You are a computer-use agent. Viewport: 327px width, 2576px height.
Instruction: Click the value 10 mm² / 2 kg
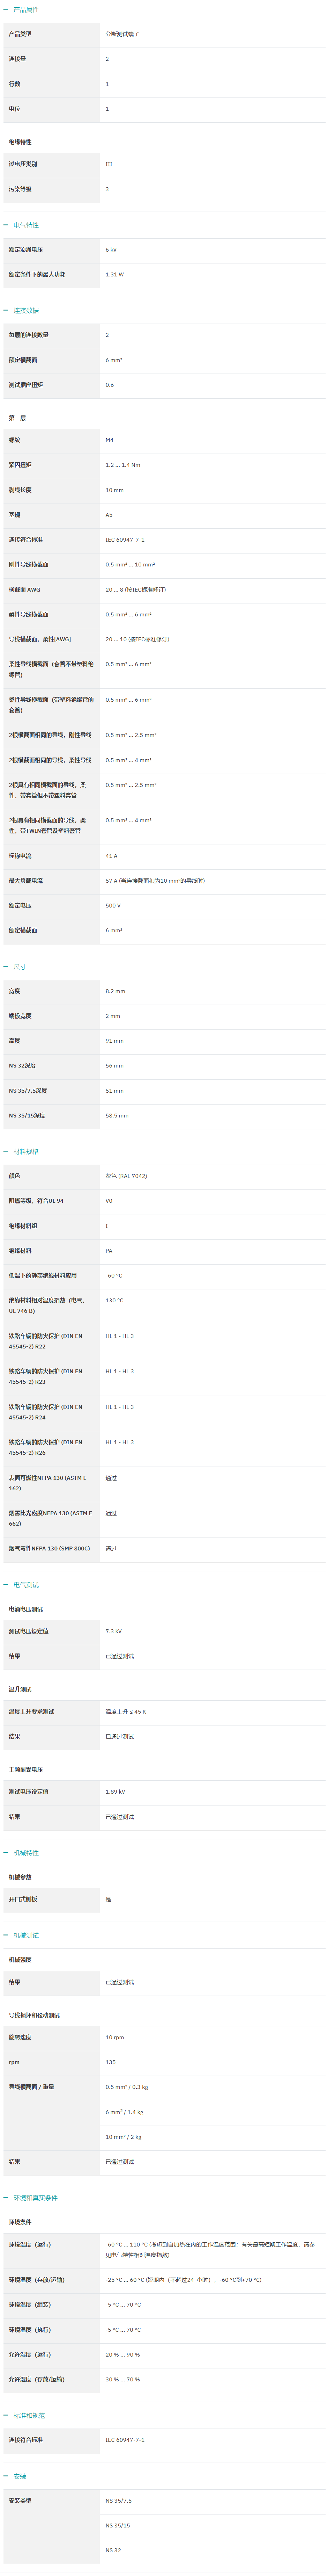pos(124,2137)
